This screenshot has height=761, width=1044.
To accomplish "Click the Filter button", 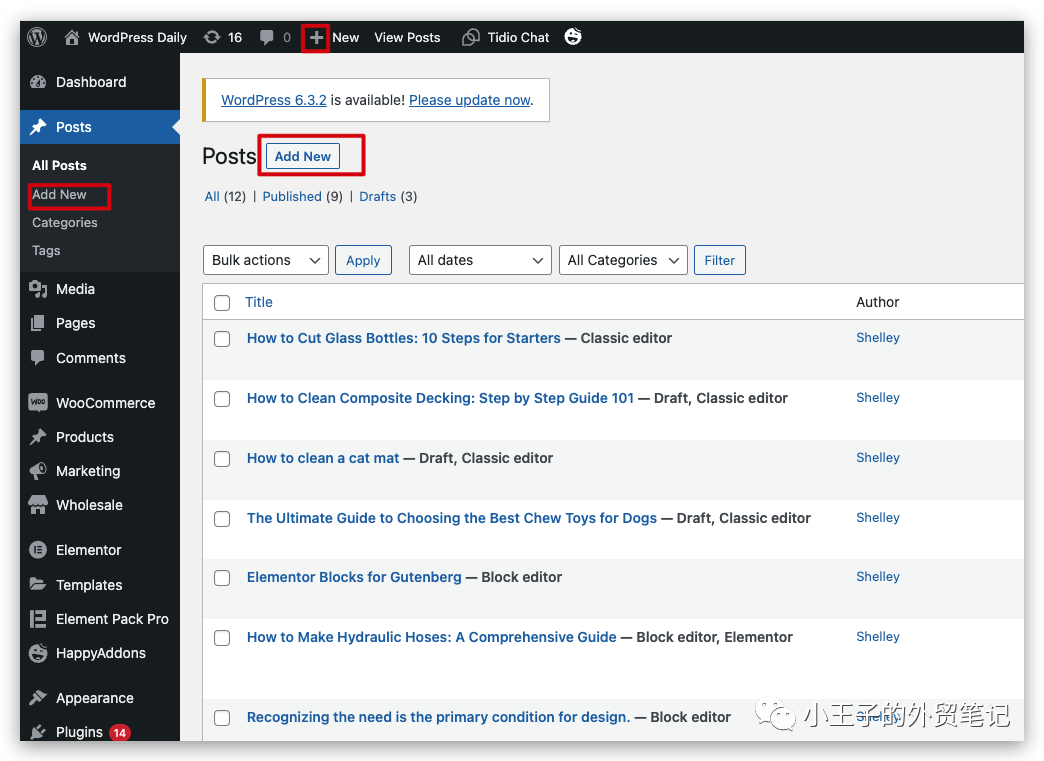I will (x=720, y=260).
